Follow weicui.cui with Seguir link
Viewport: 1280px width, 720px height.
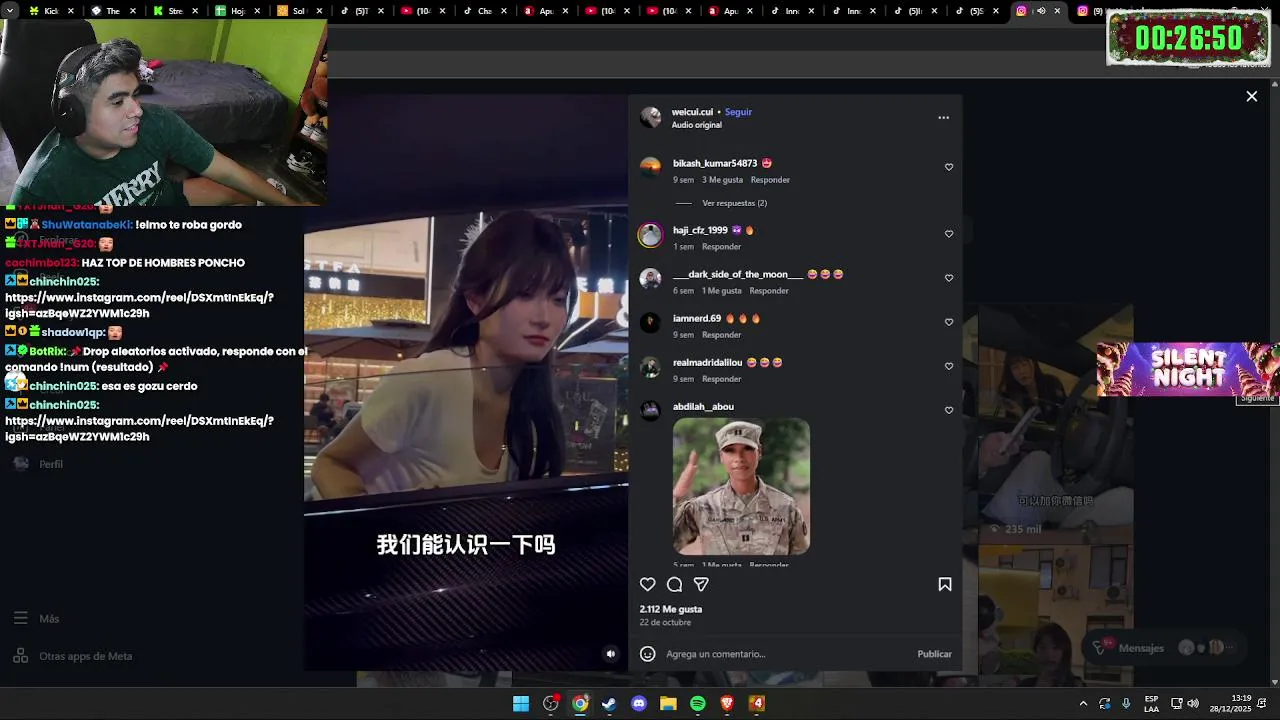click(x=738, y=112)
